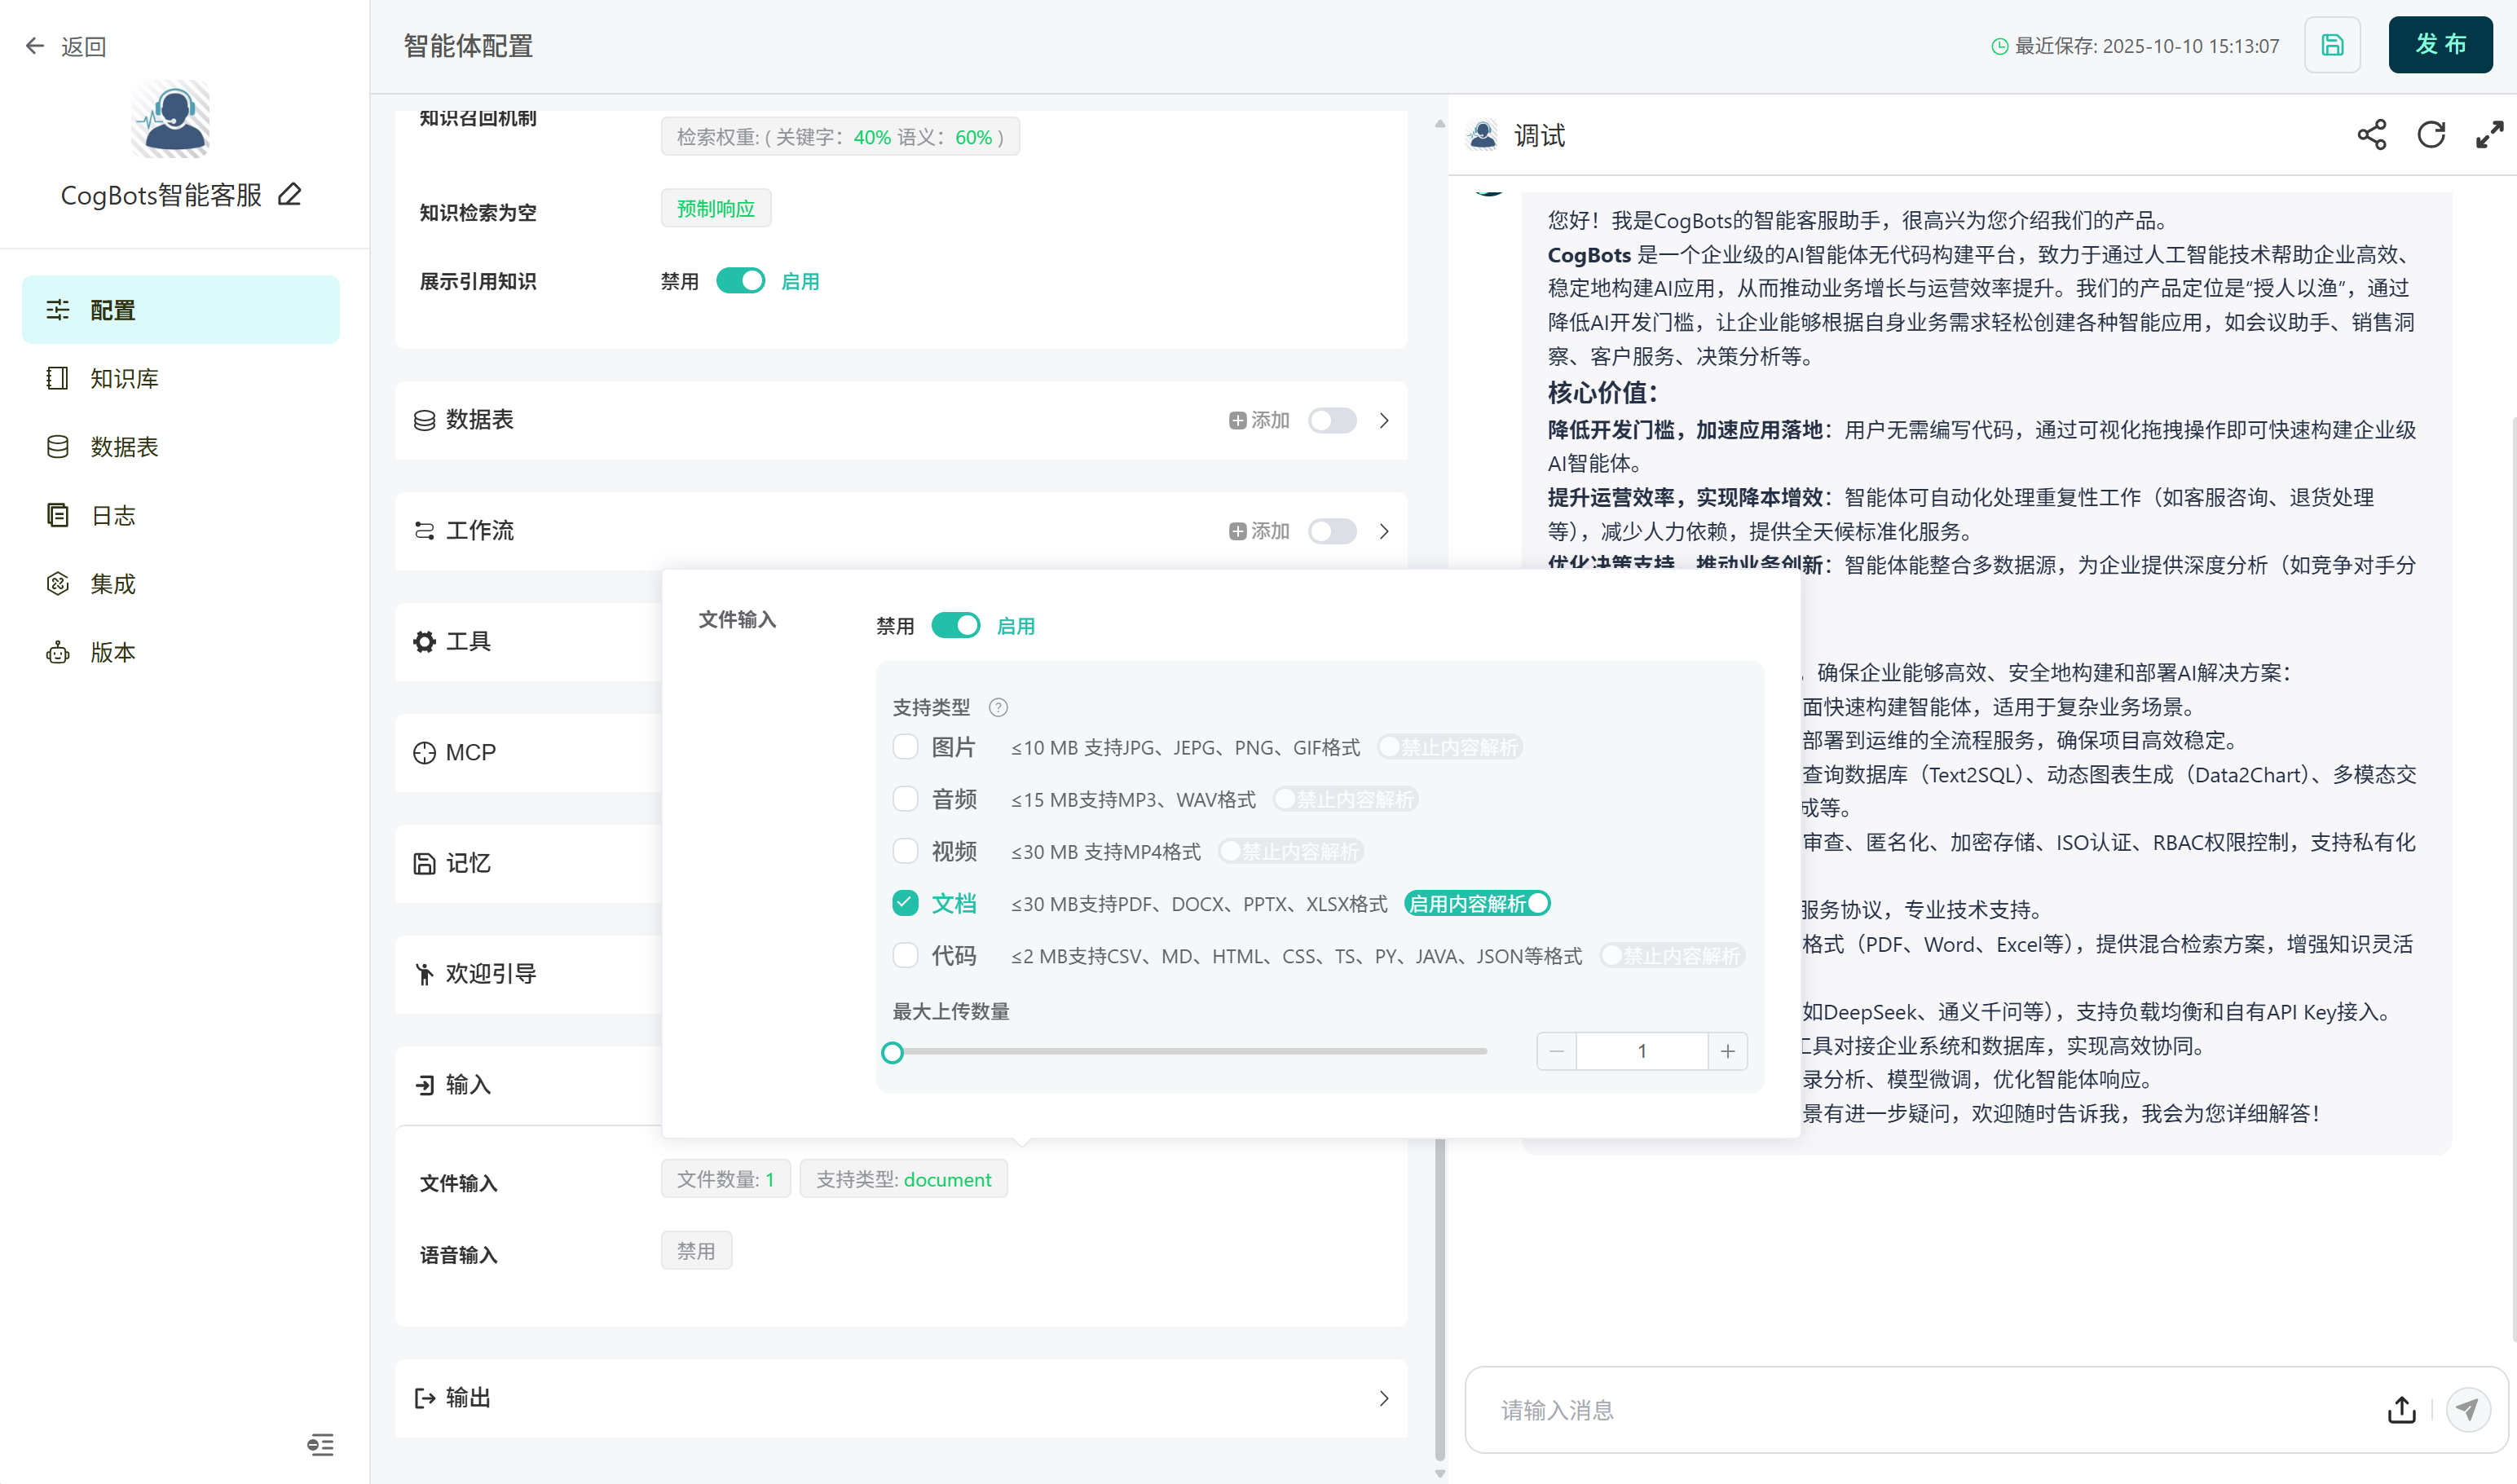Check the 代码 file type checkbox
2517x1484 pixels.
pyautogui.click(x=905, y=955)
